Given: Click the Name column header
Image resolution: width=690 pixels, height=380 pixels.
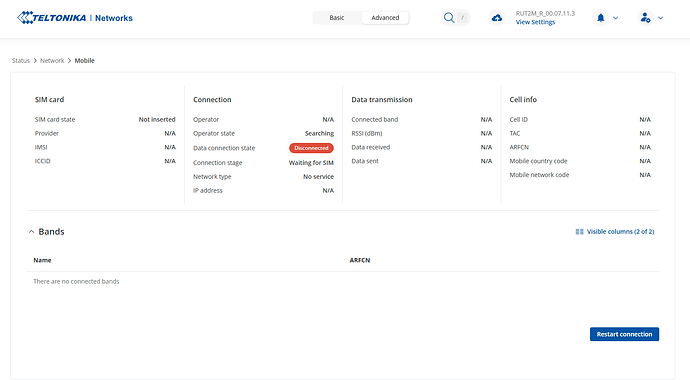Looking at the screenshot, I should point(42,260).
